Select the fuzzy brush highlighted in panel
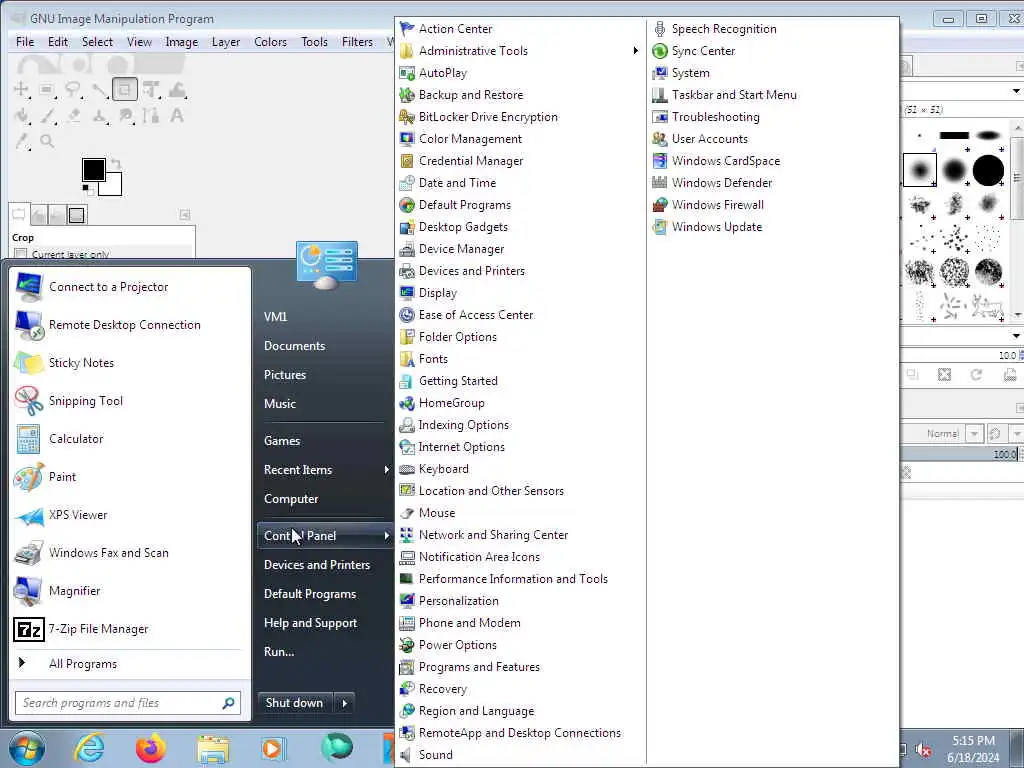 [x=920, y=170]
